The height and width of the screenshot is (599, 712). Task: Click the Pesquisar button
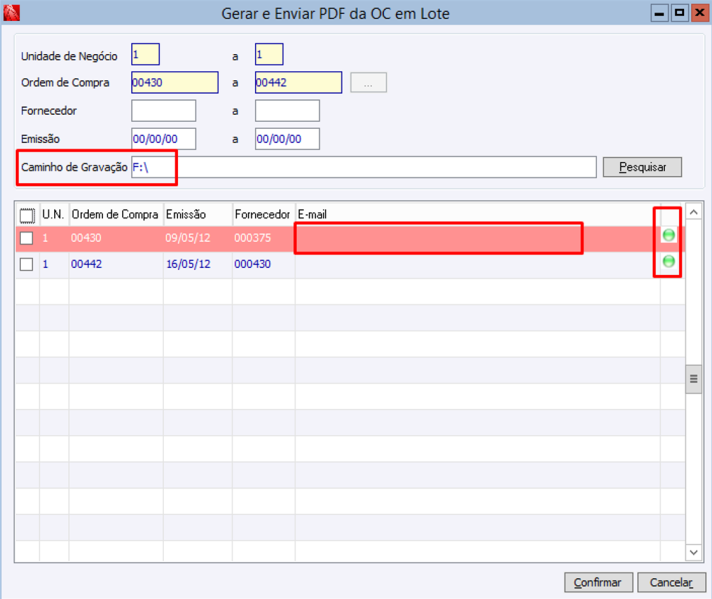coord(642,167)
